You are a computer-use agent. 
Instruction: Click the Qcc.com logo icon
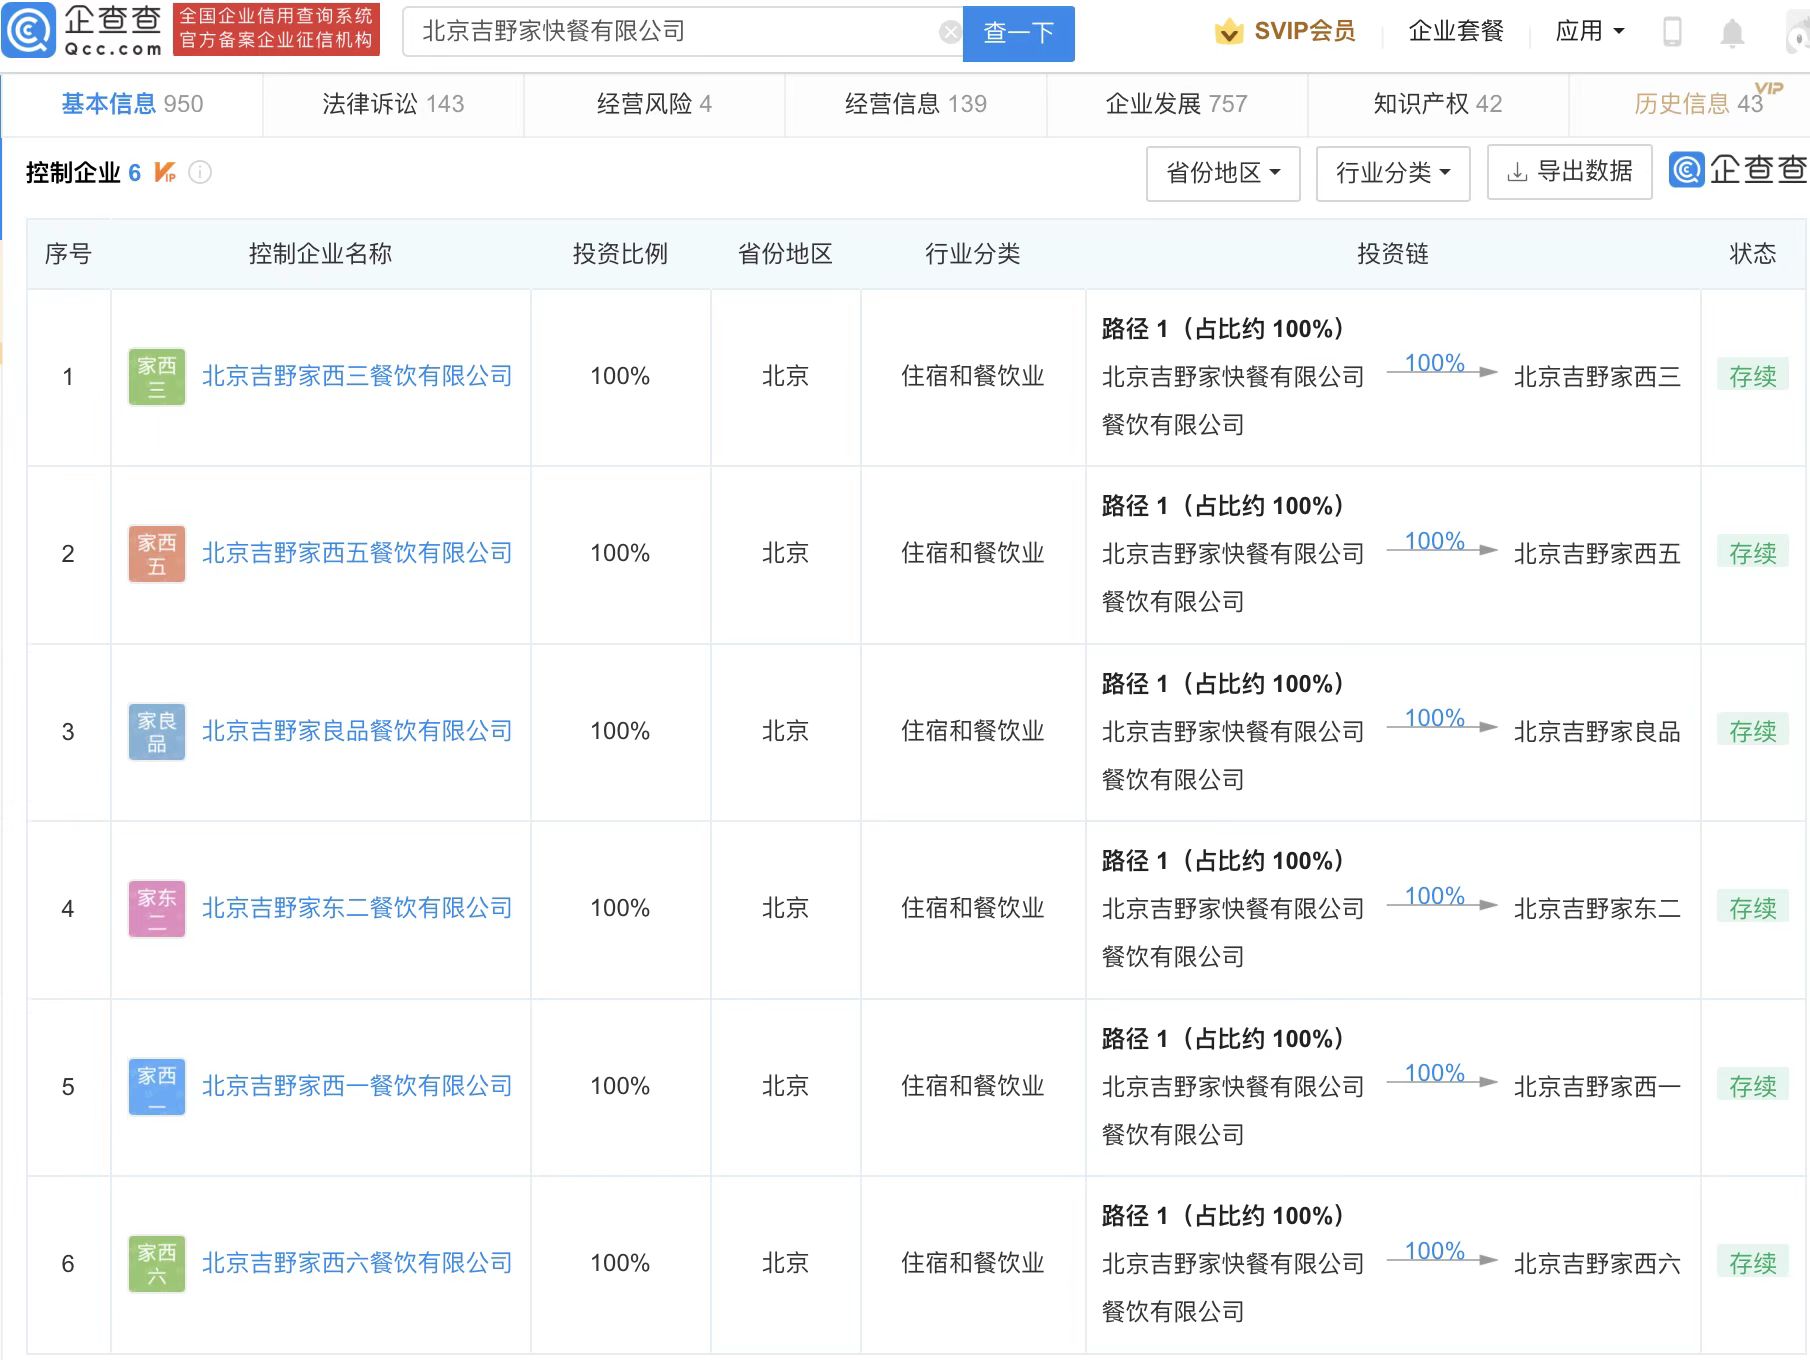[x=29, y=30]
